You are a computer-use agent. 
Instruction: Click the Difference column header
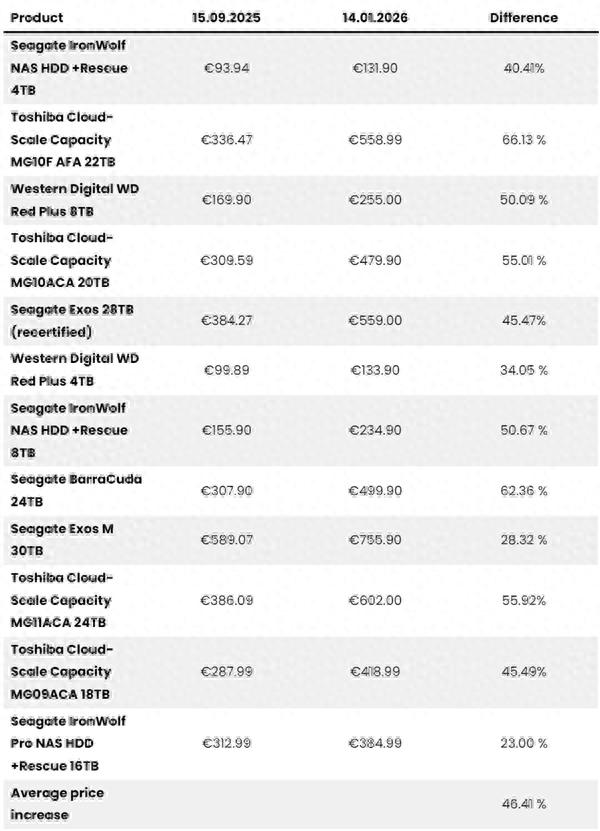coord(524,17)
